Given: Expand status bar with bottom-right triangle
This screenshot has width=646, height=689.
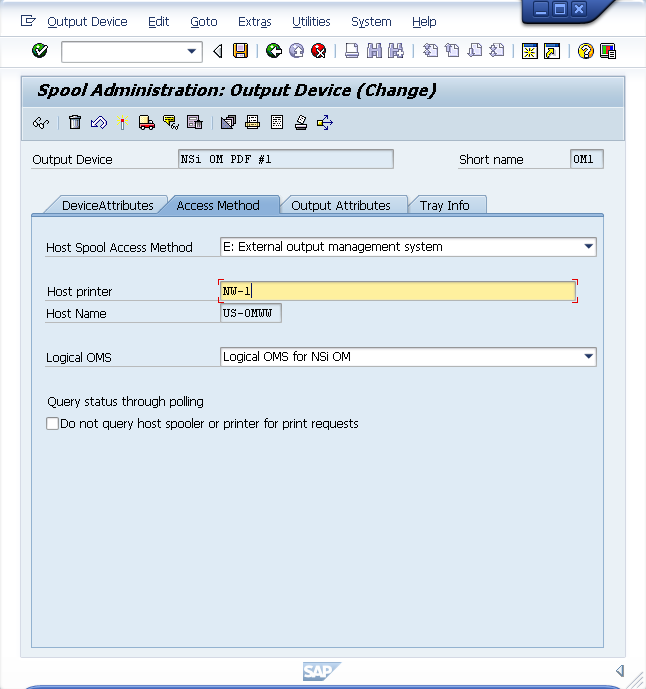Looking at the screenshot, I should click(x=620, y=671).
